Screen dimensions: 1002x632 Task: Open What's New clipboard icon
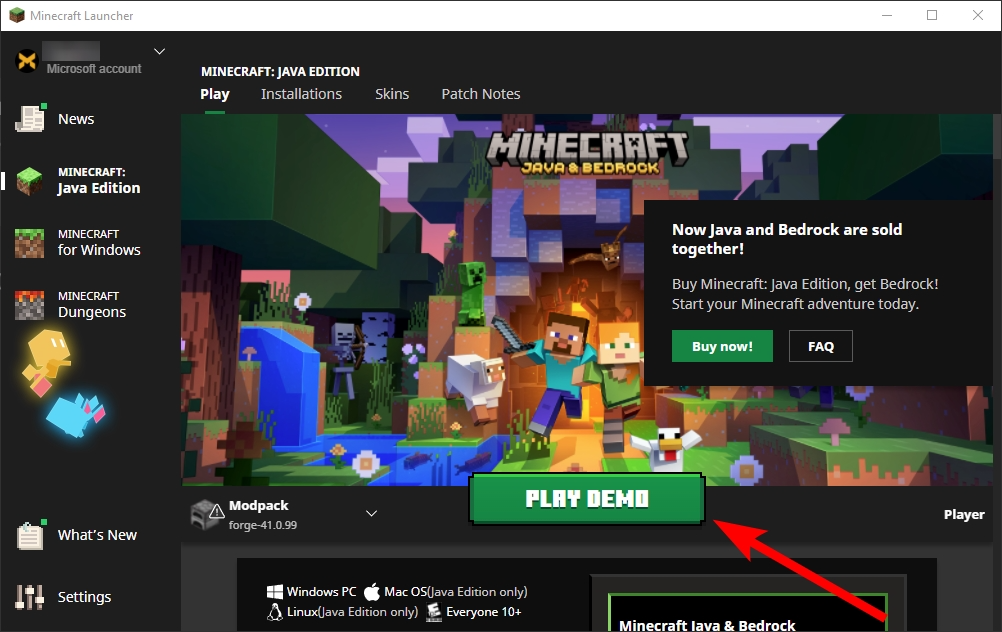(x=30, y=535)
